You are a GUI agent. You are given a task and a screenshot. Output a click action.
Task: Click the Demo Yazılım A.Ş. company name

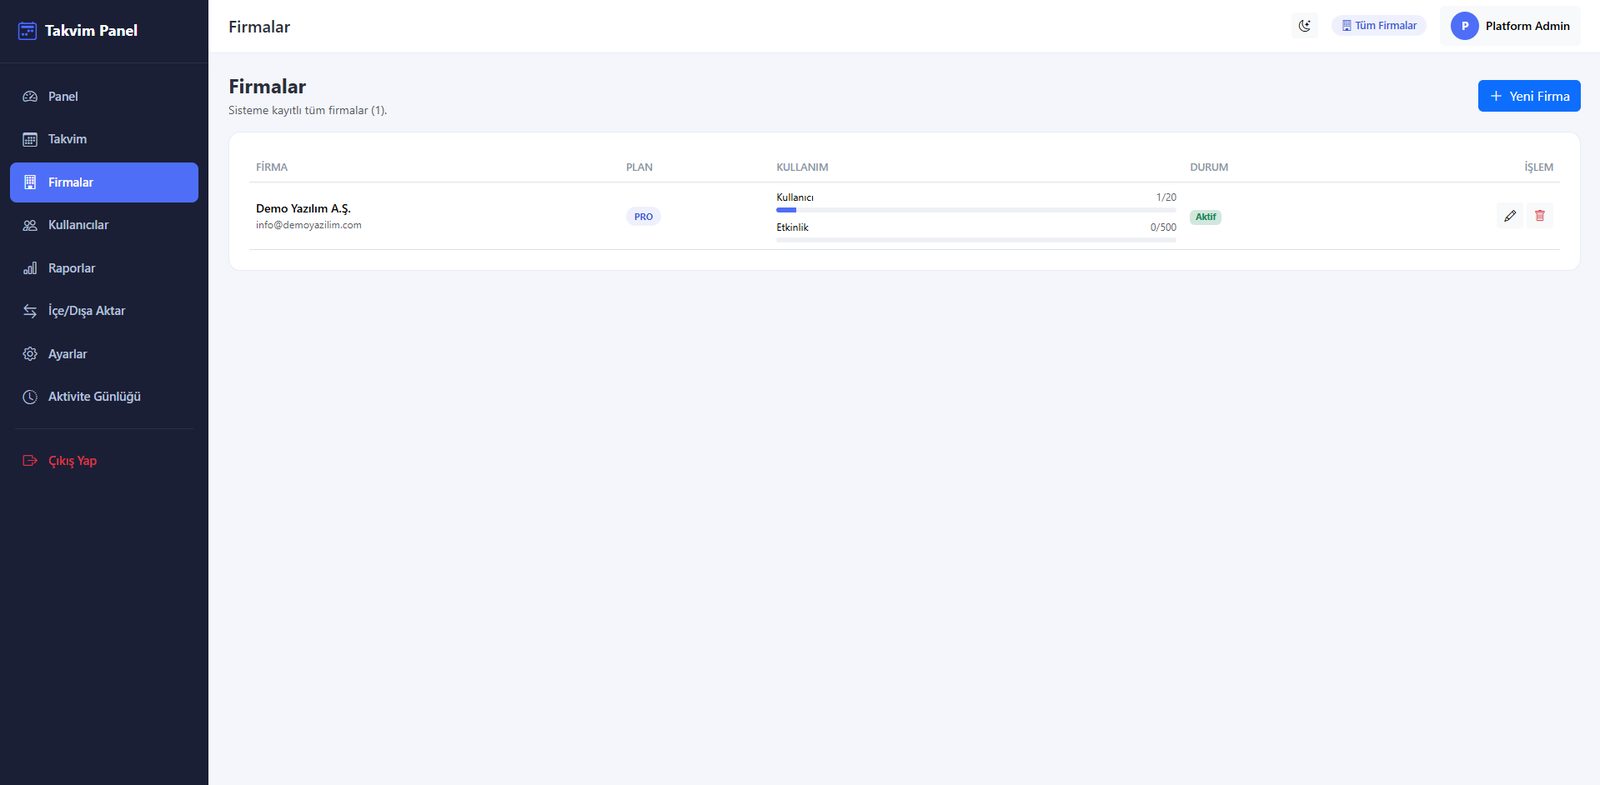(303, 209)
